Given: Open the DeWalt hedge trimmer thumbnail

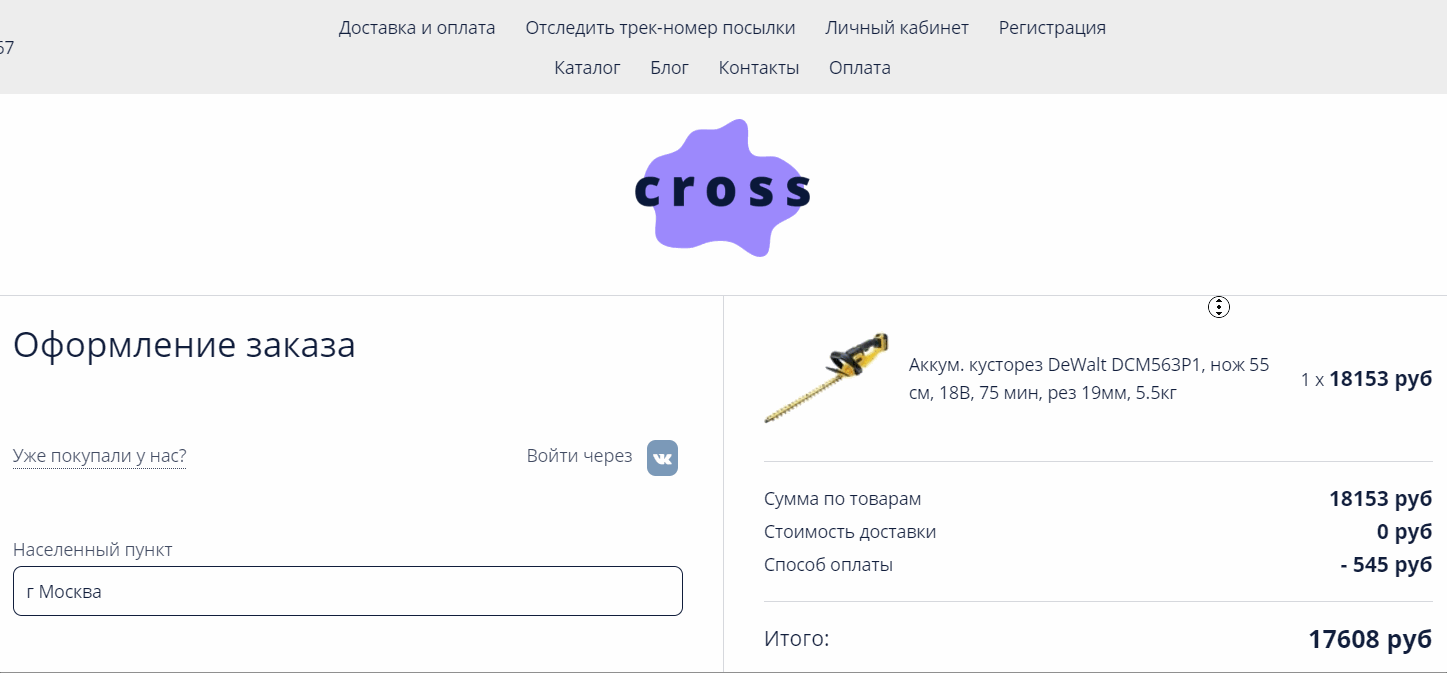Looking at the screenshot, I should coord(827,378).
